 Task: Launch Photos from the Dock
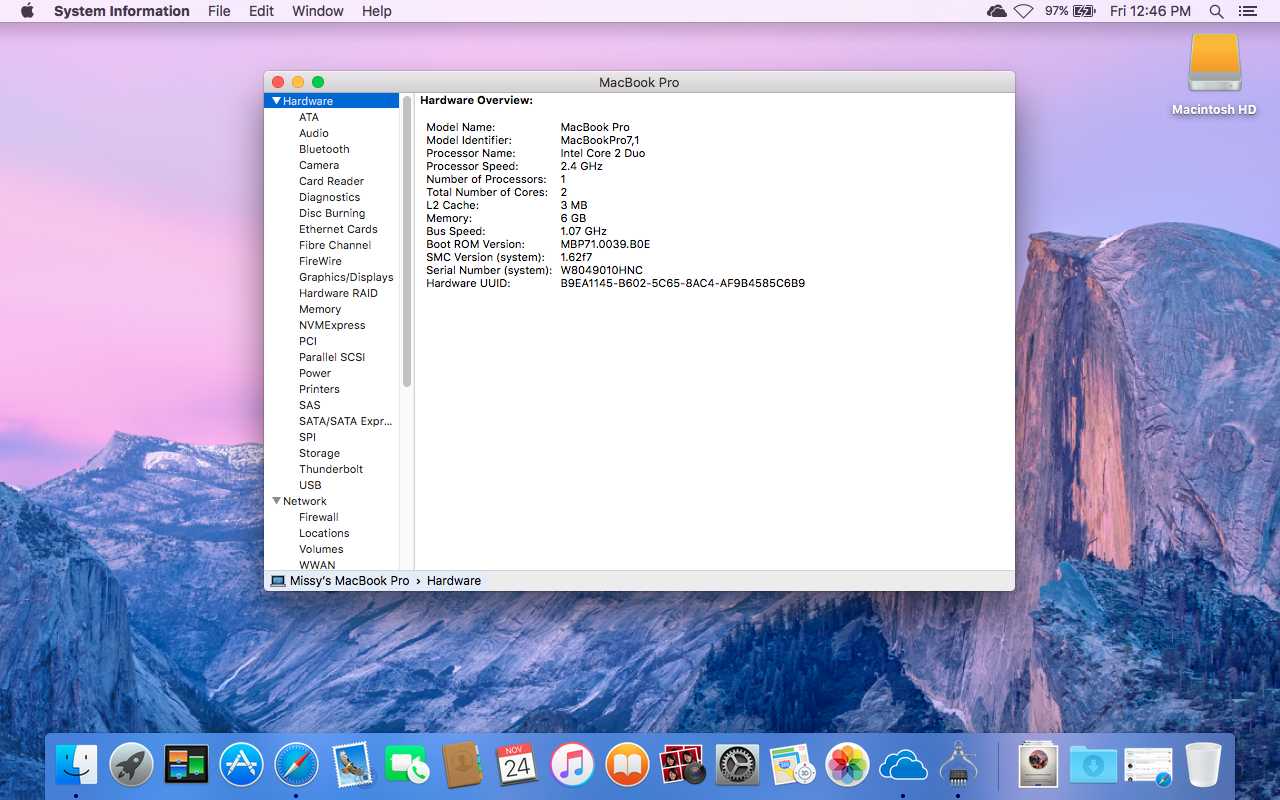click(848, 765)
